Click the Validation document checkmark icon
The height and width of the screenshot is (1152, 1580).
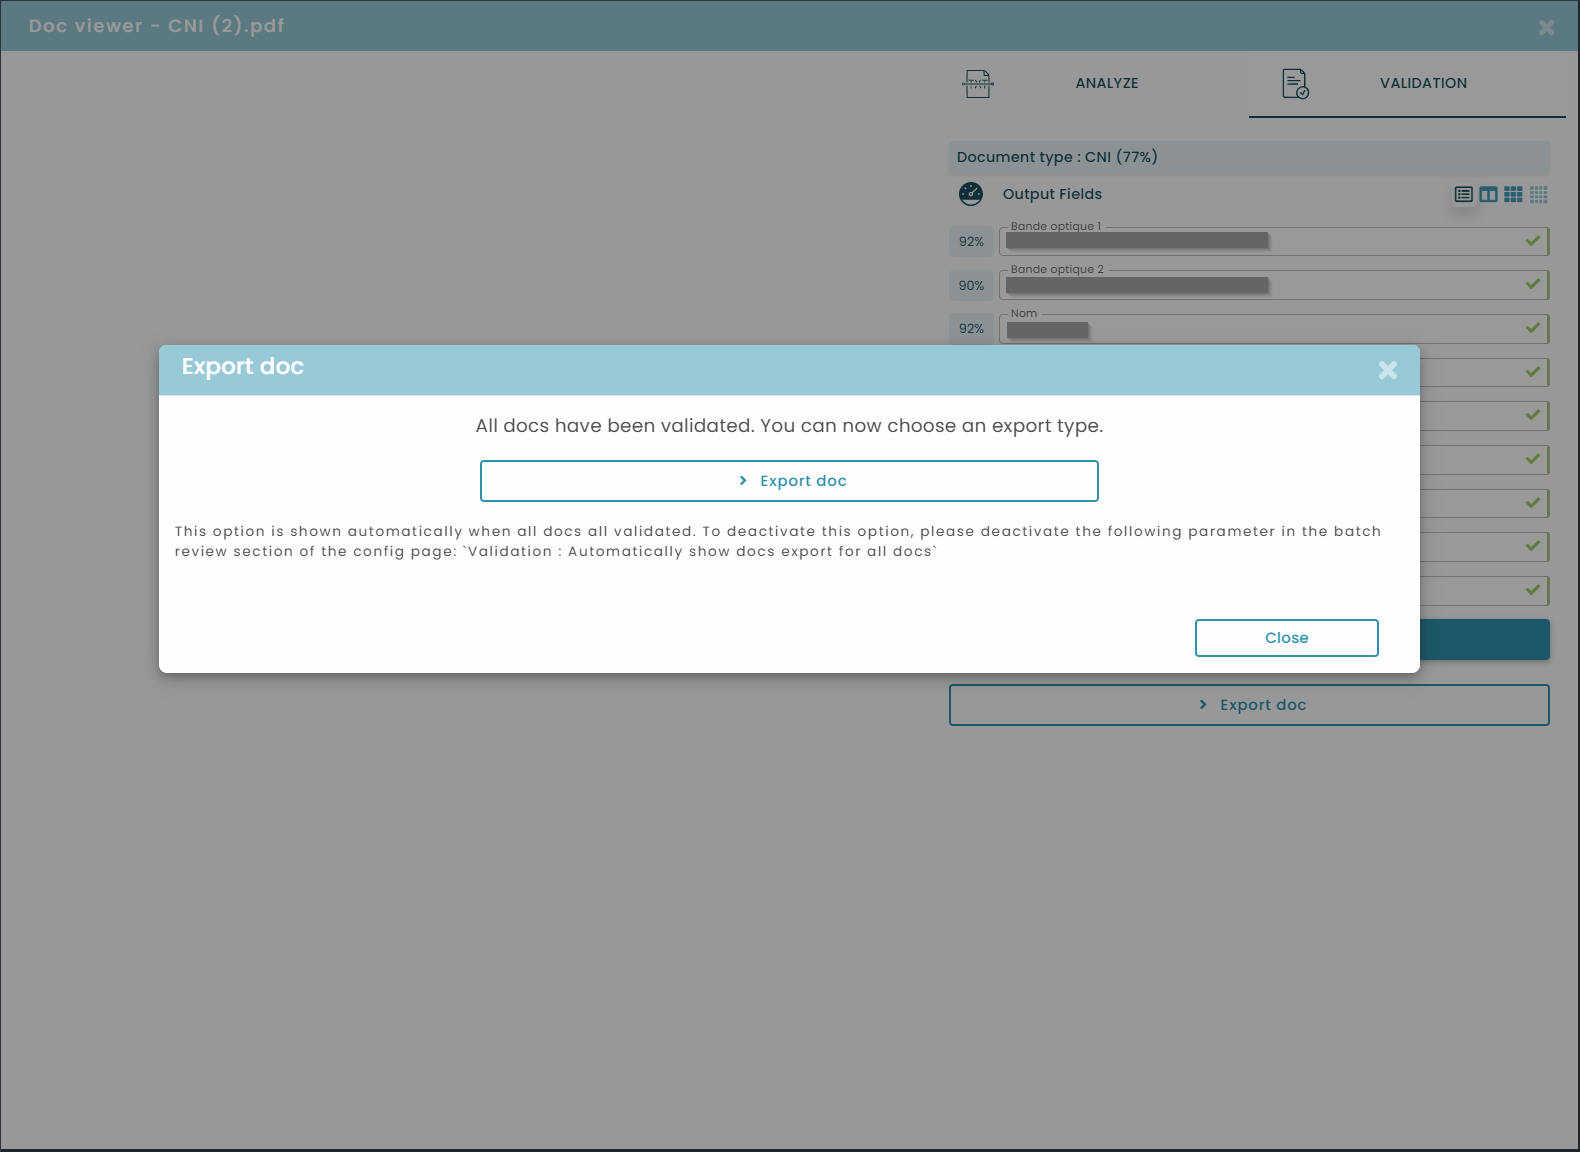(1295, 84)
